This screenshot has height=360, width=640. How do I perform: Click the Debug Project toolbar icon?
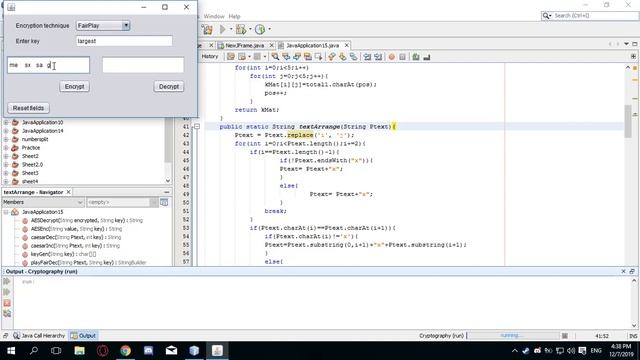(241, 29)
